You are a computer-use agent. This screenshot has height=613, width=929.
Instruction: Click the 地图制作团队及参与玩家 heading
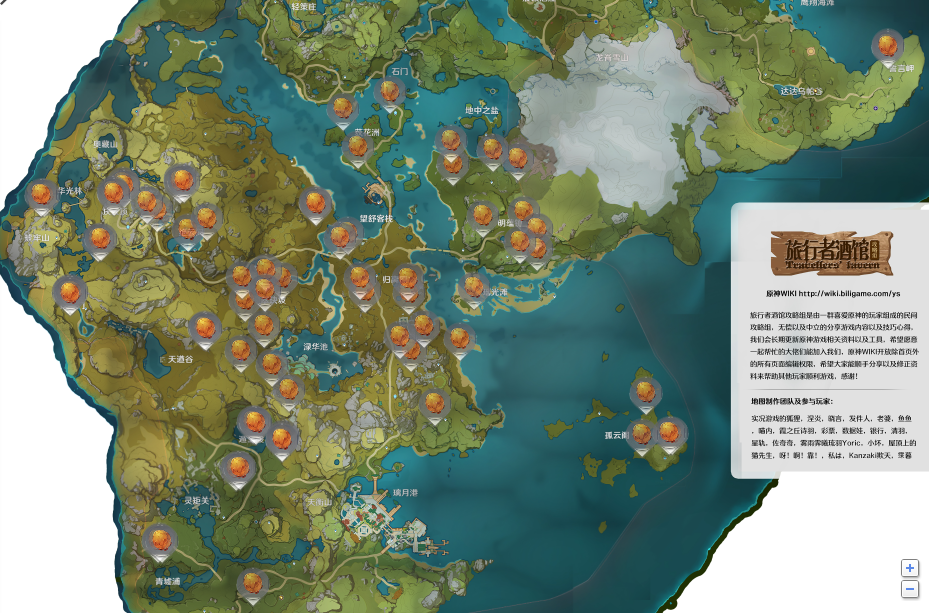coord(792,402)
